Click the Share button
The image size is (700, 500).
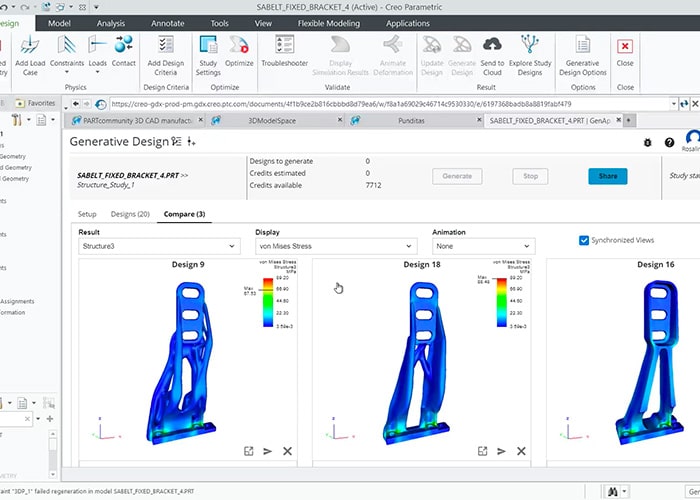[x=608, y=176]
